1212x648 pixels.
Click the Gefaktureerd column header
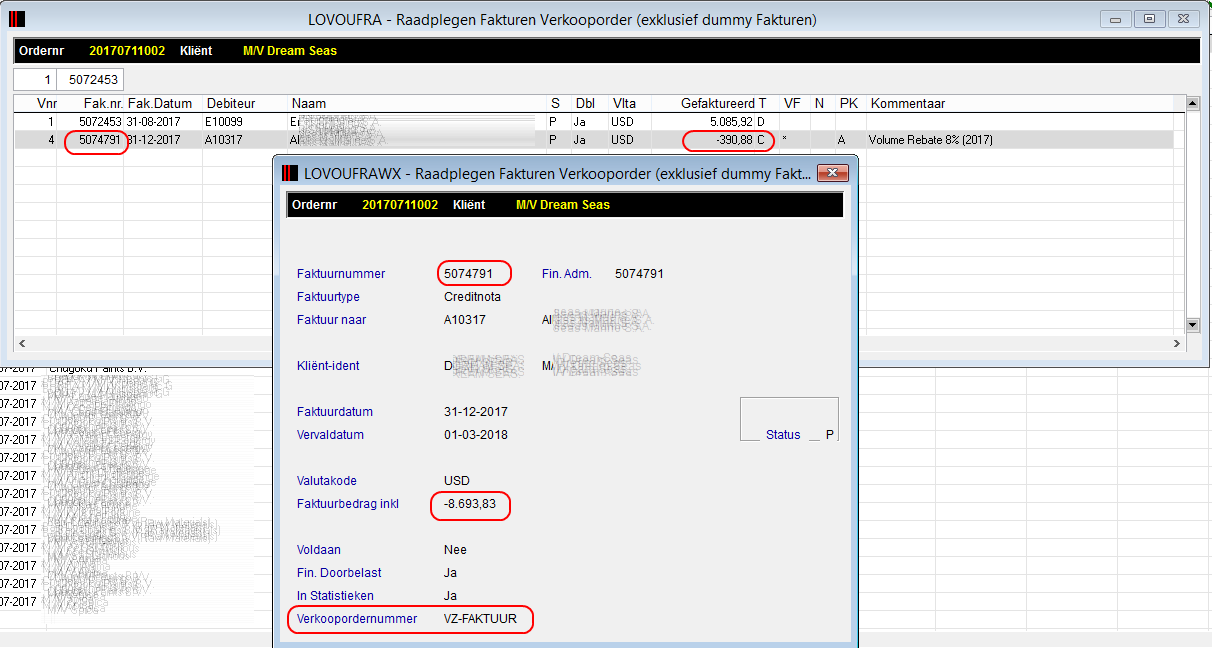pos(717,104)
